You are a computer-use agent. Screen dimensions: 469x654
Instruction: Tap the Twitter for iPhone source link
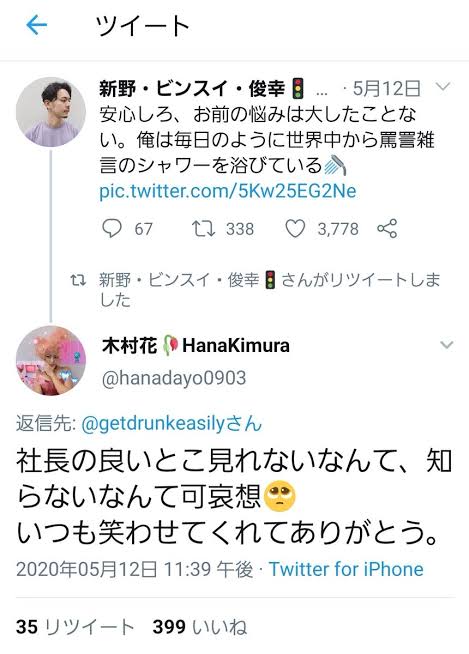tap(346, 569)
